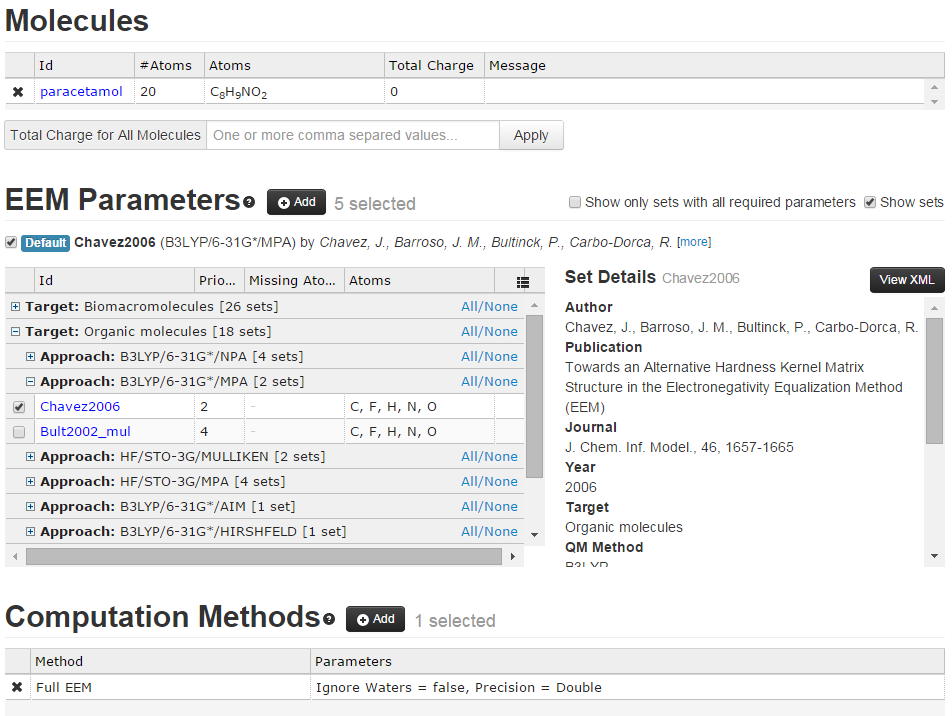Screen dimensions: 952x716
Task: Open the grid column options menu icon
Action: [522, 282]
